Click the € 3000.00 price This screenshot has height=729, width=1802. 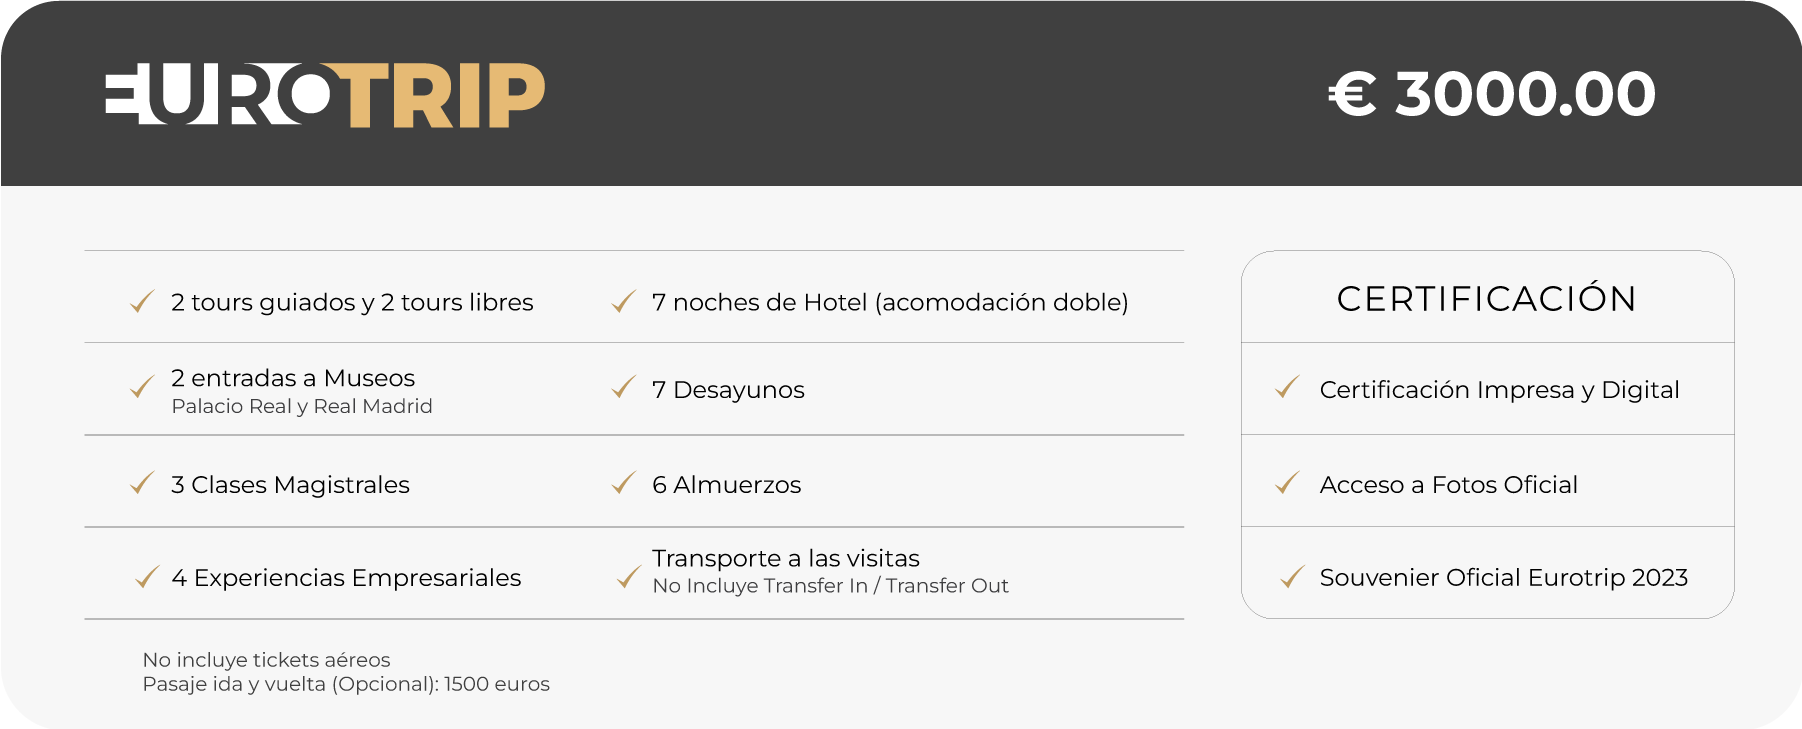click(1492, 94)
